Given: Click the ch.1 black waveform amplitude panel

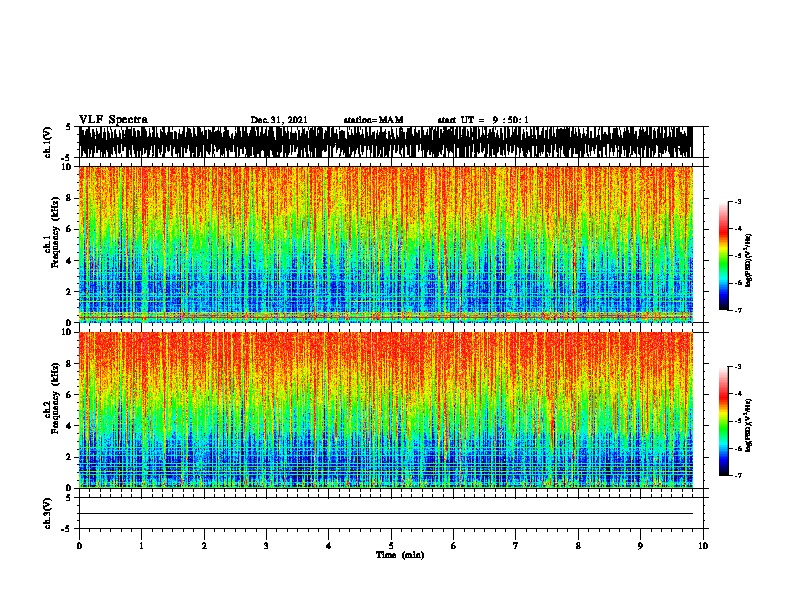Looking at the screenshot, I should coord(386,142).
